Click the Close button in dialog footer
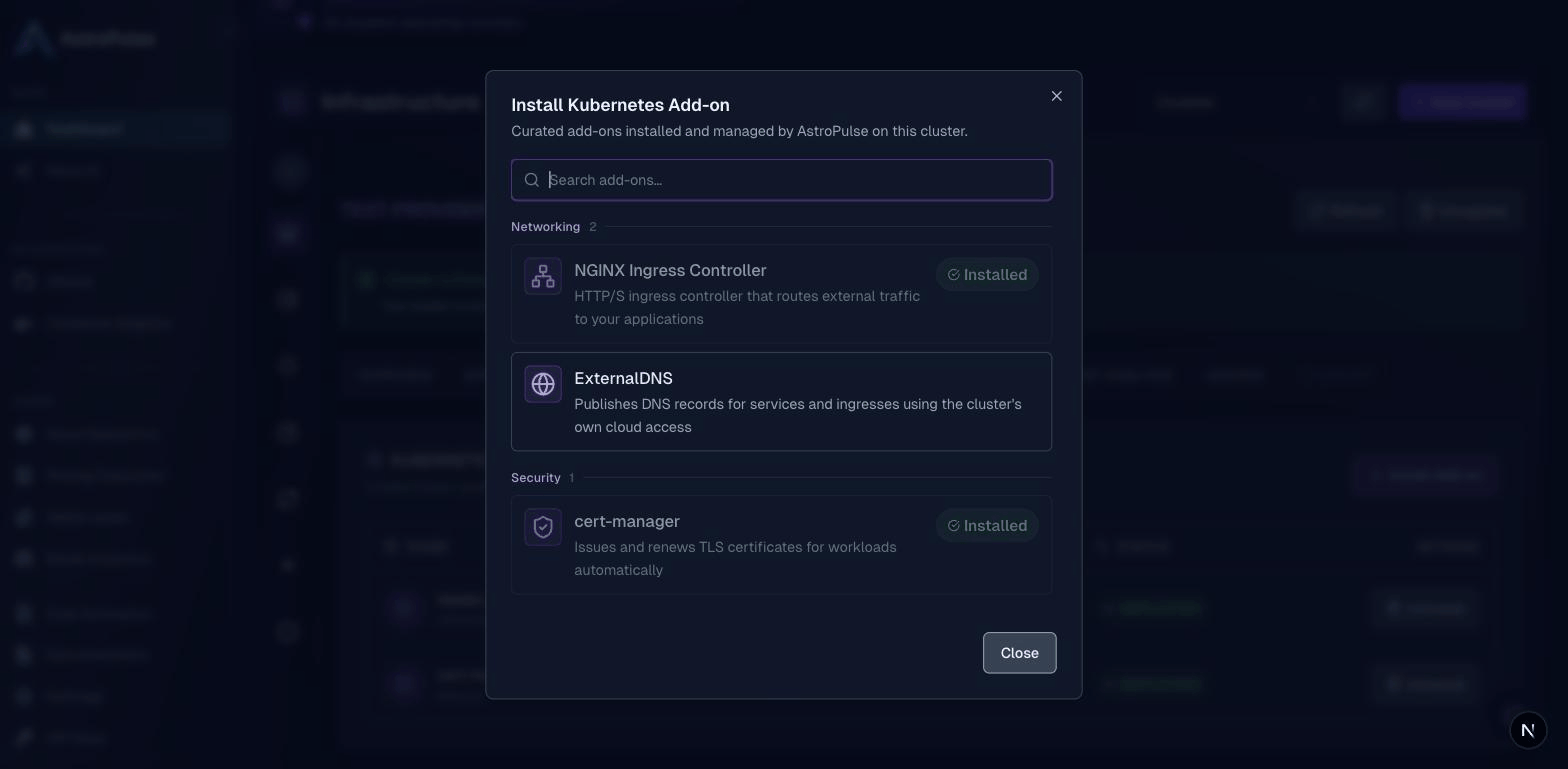Screen dimensions: 1568x769 pyautogui.click(x=1019, y=653)
